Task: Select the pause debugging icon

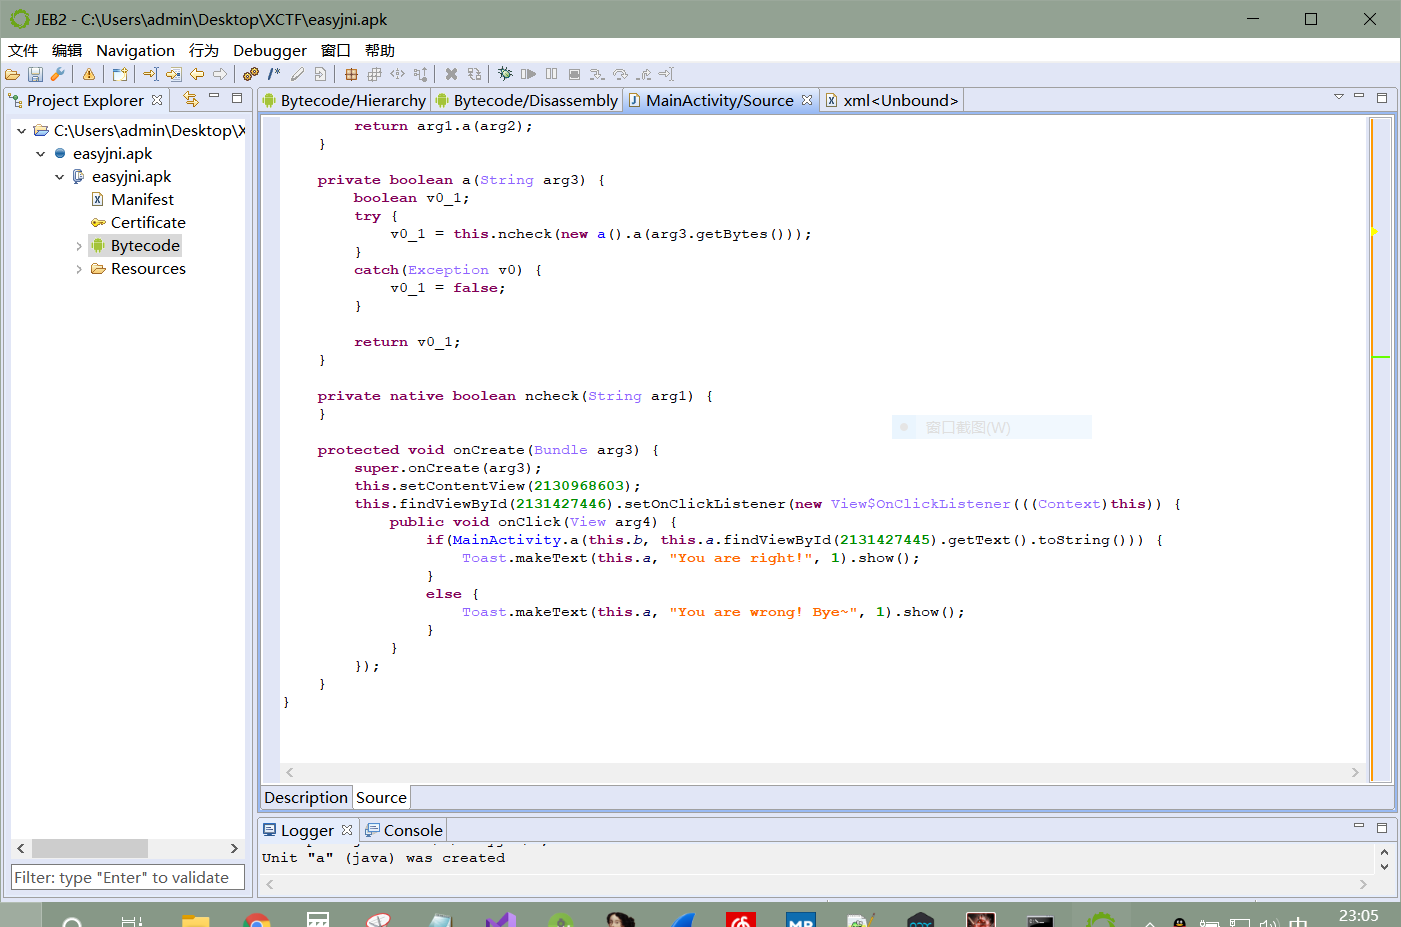Action: click(551, 73)
